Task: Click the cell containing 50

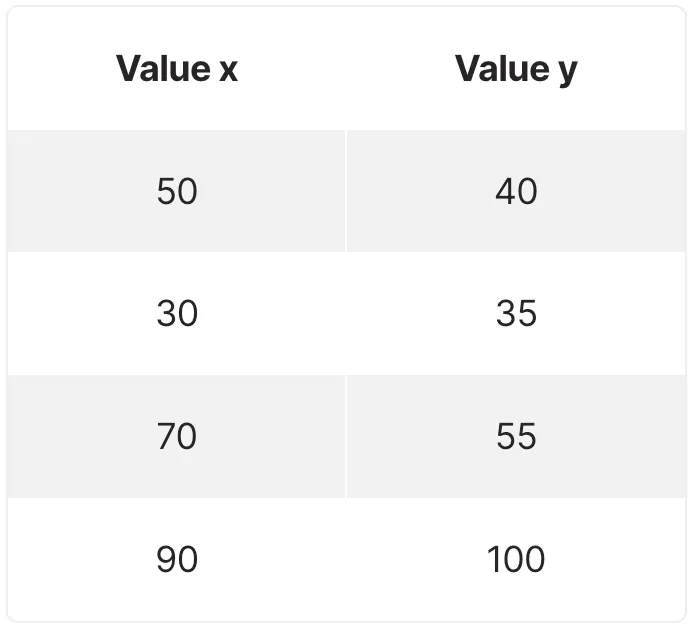Action: point(177,191)
